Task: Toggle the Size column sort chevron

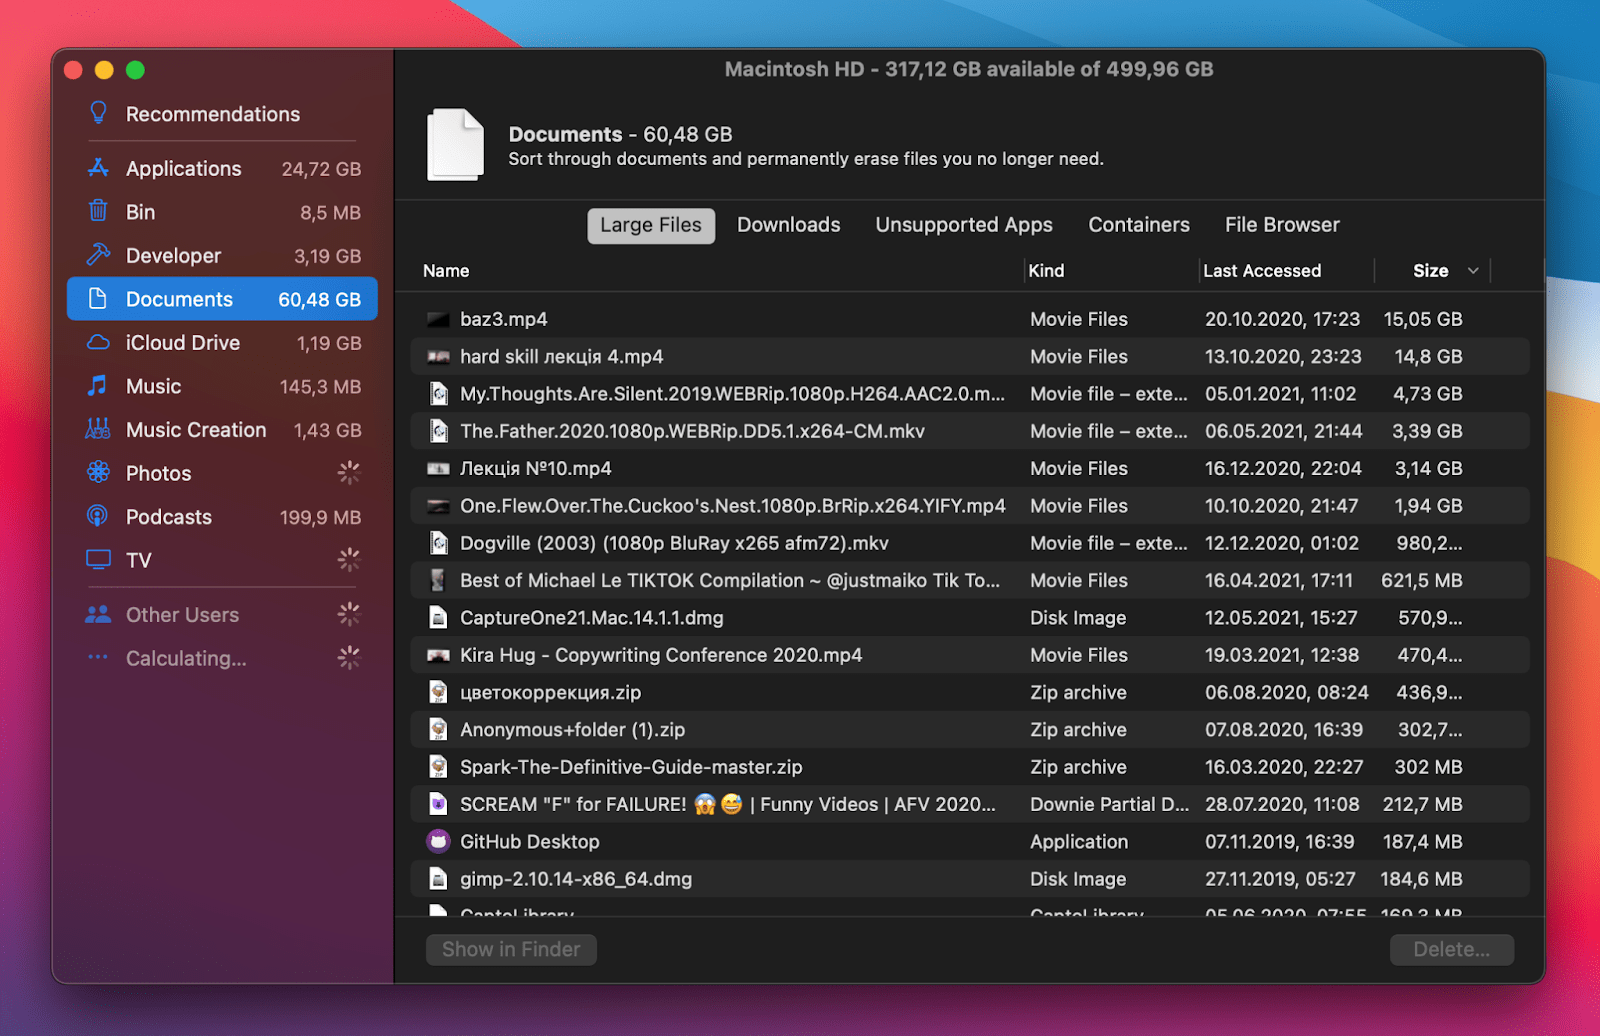Action: (1472, 271)
